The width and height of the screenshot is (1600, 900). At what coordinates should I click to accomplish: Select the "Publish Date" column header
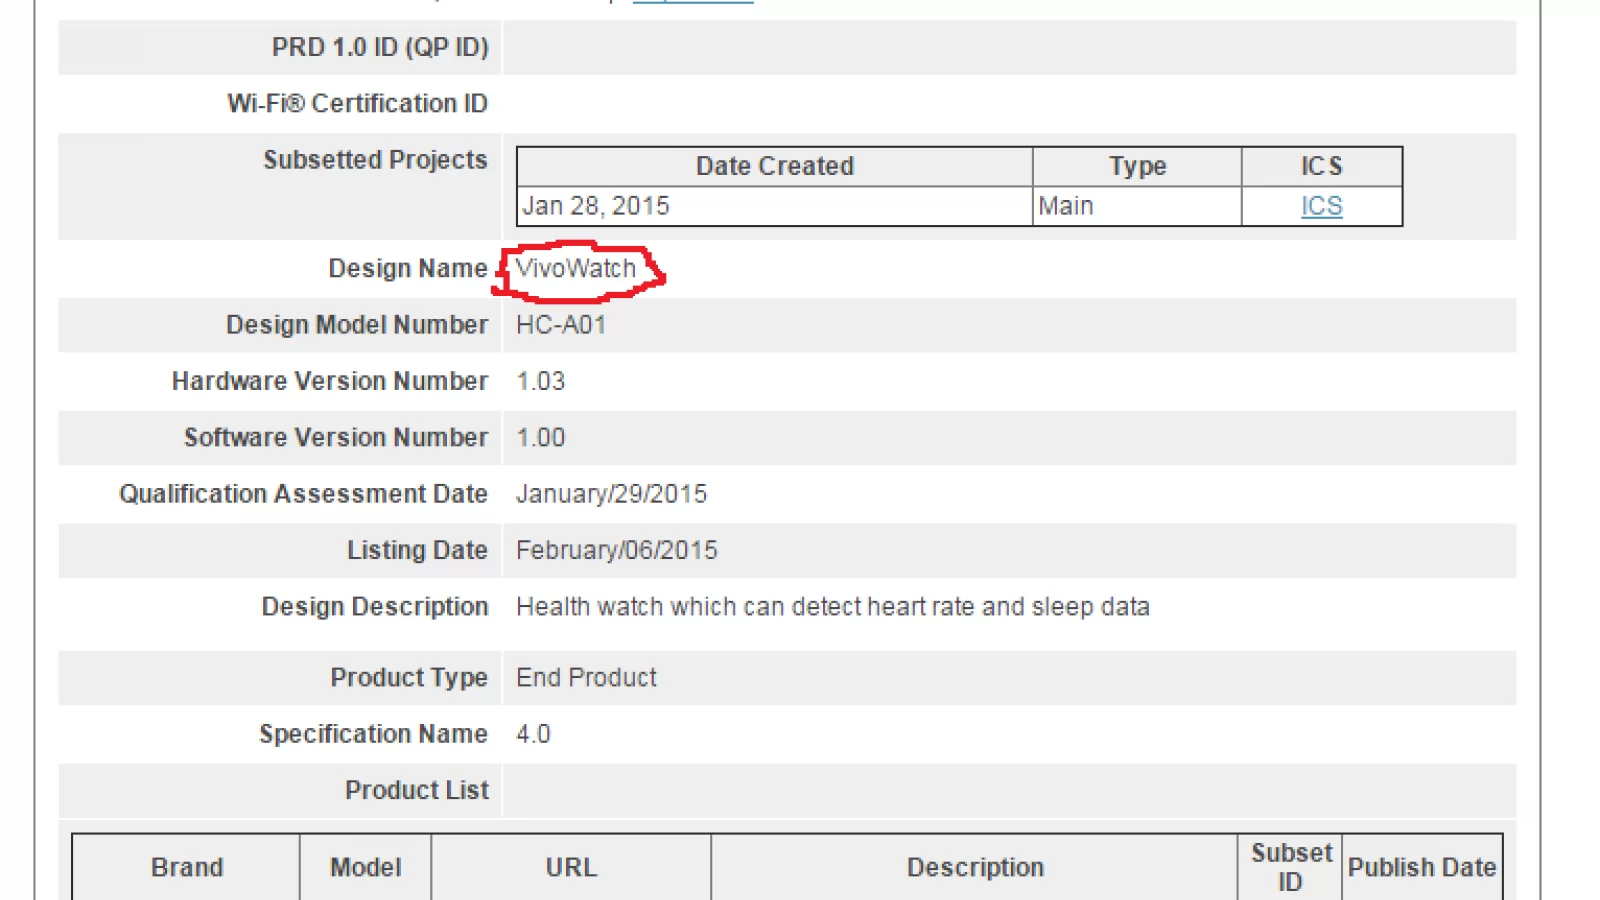tap(1422, 867)
